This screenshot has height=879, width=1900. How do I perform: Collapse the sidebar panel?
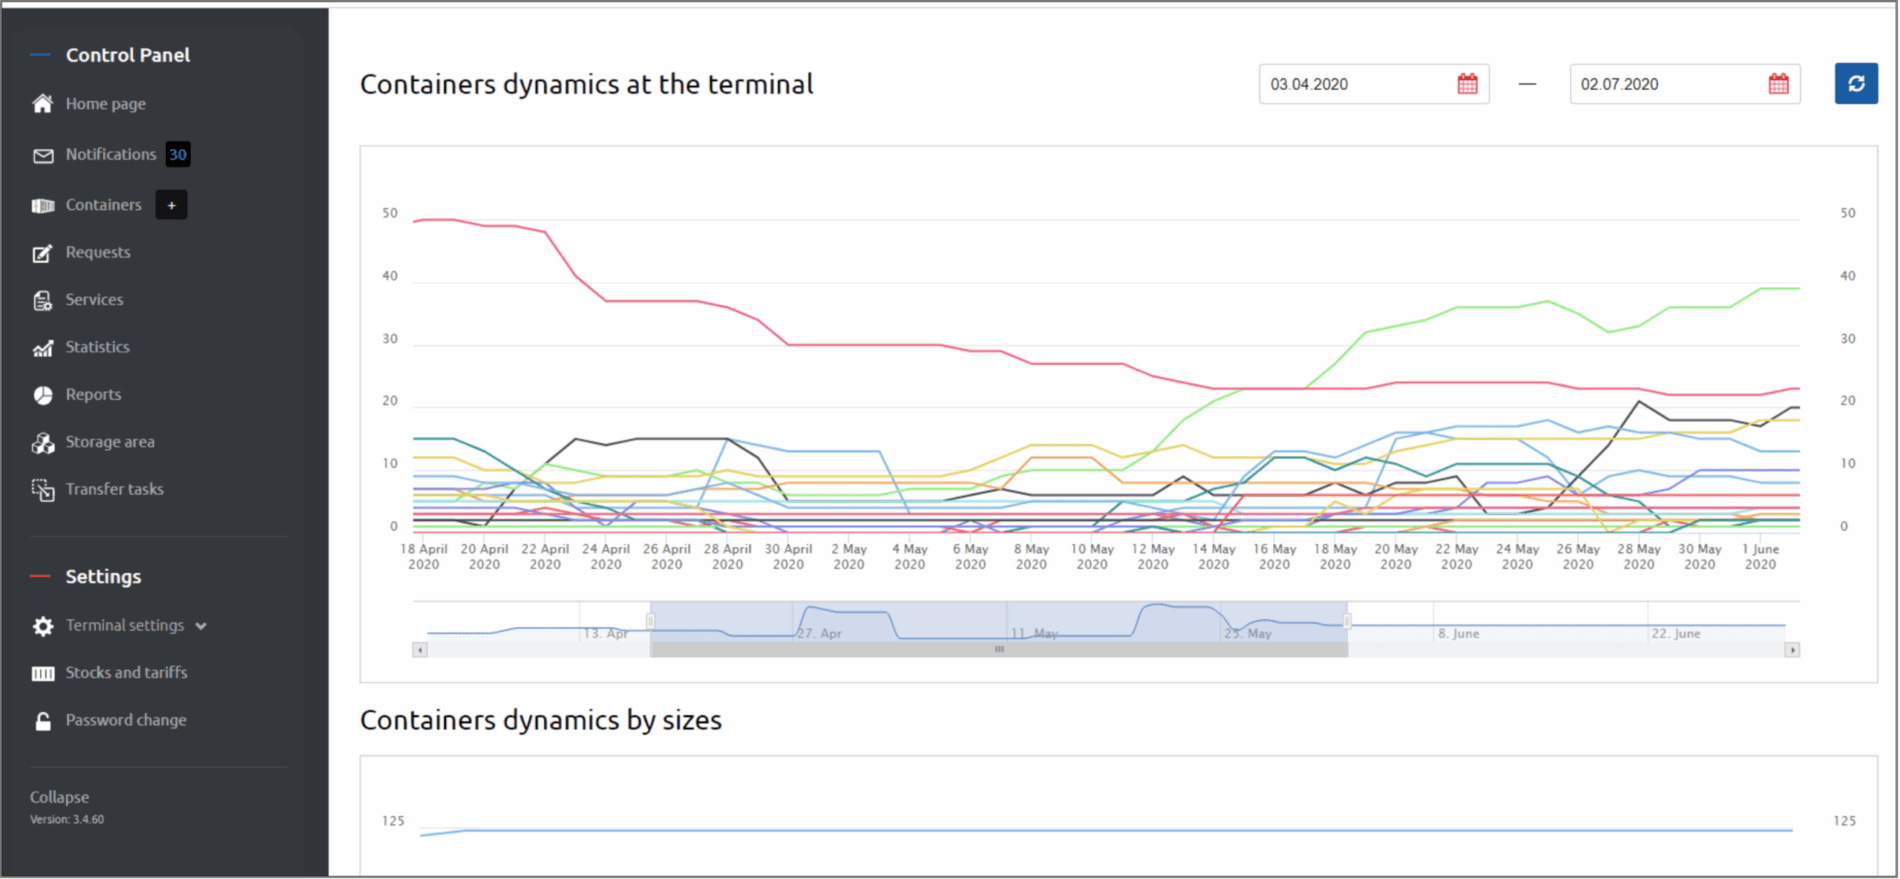click(x=59, y=797)
